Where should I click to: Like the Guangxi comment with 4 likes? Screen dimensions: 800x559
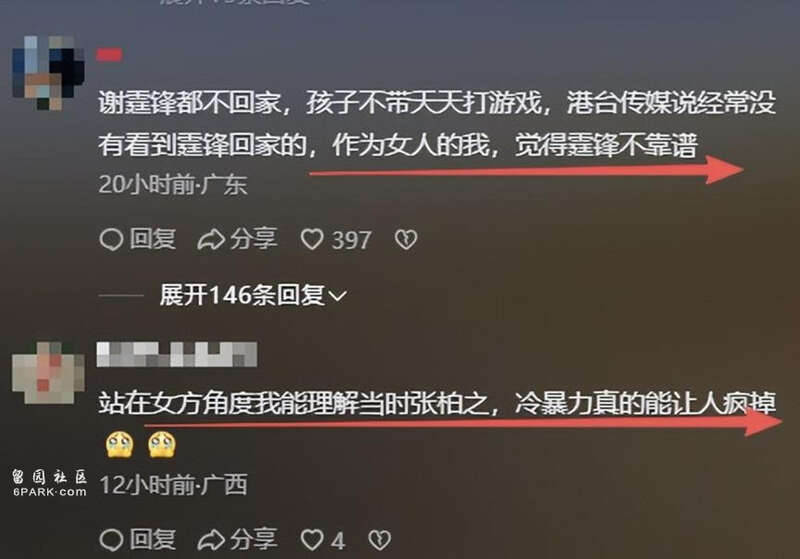click(x=312, y=540)
